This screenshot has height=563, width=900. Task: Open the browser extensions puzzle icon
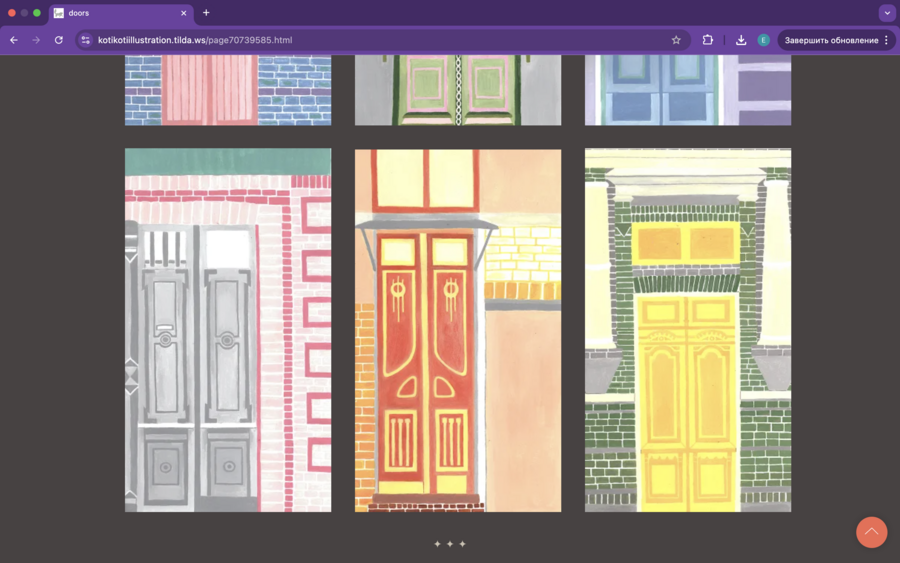coord(708,40)
